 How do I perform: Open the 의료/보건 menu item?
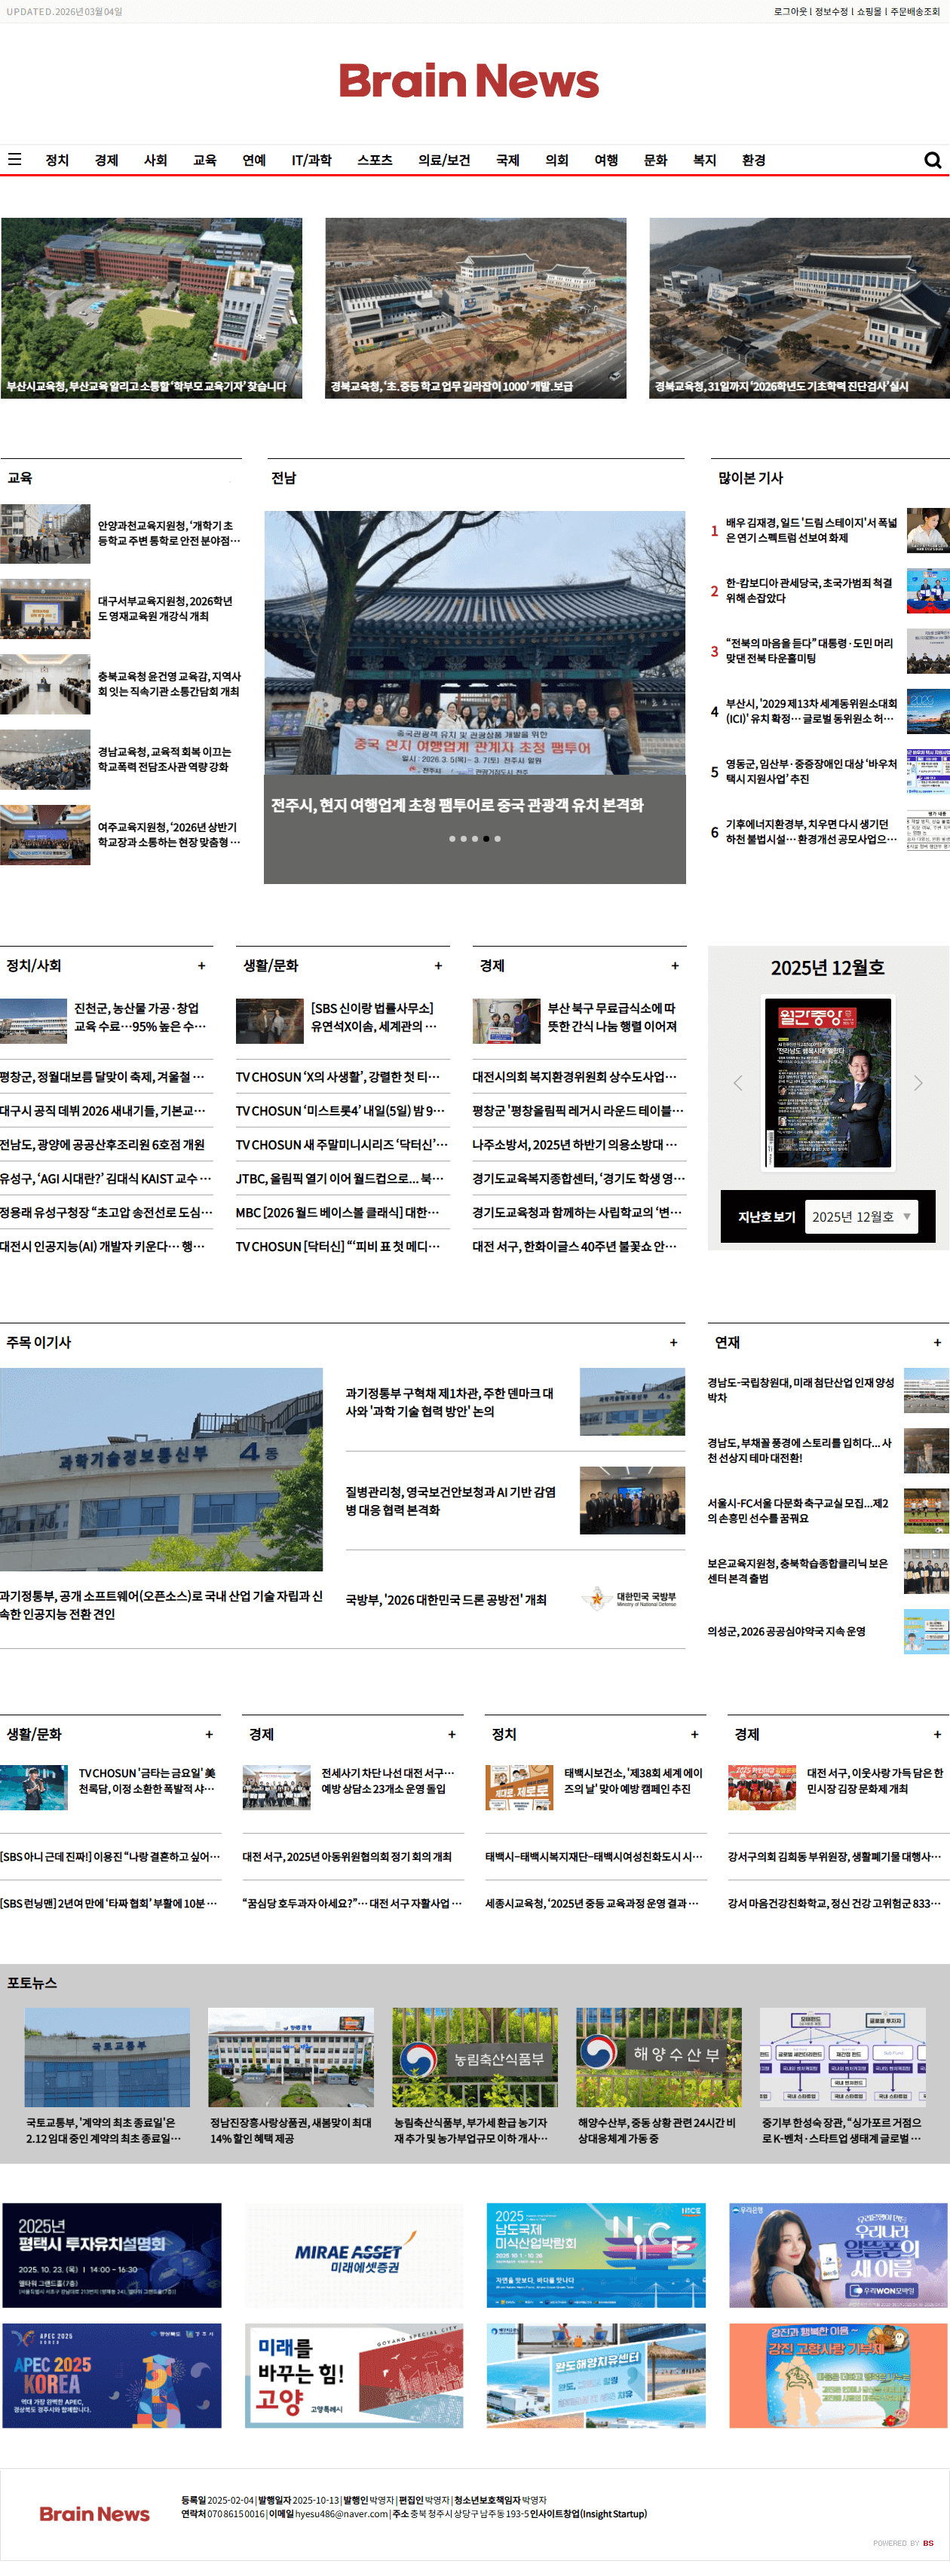(444, 160)
